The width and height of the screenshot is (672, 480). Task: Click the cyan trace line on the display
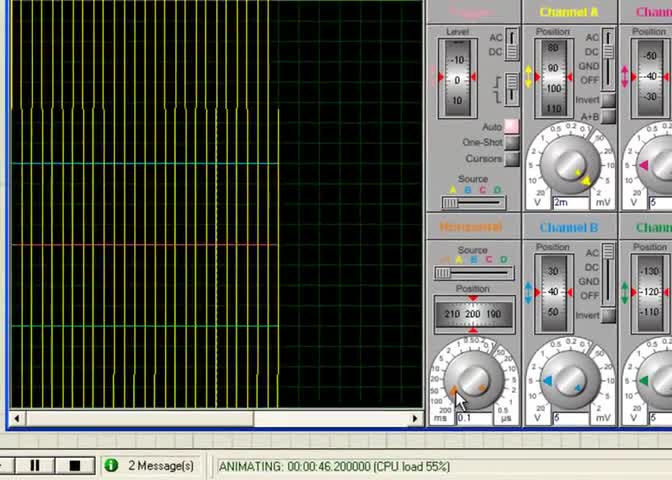[x=145, y=163]
